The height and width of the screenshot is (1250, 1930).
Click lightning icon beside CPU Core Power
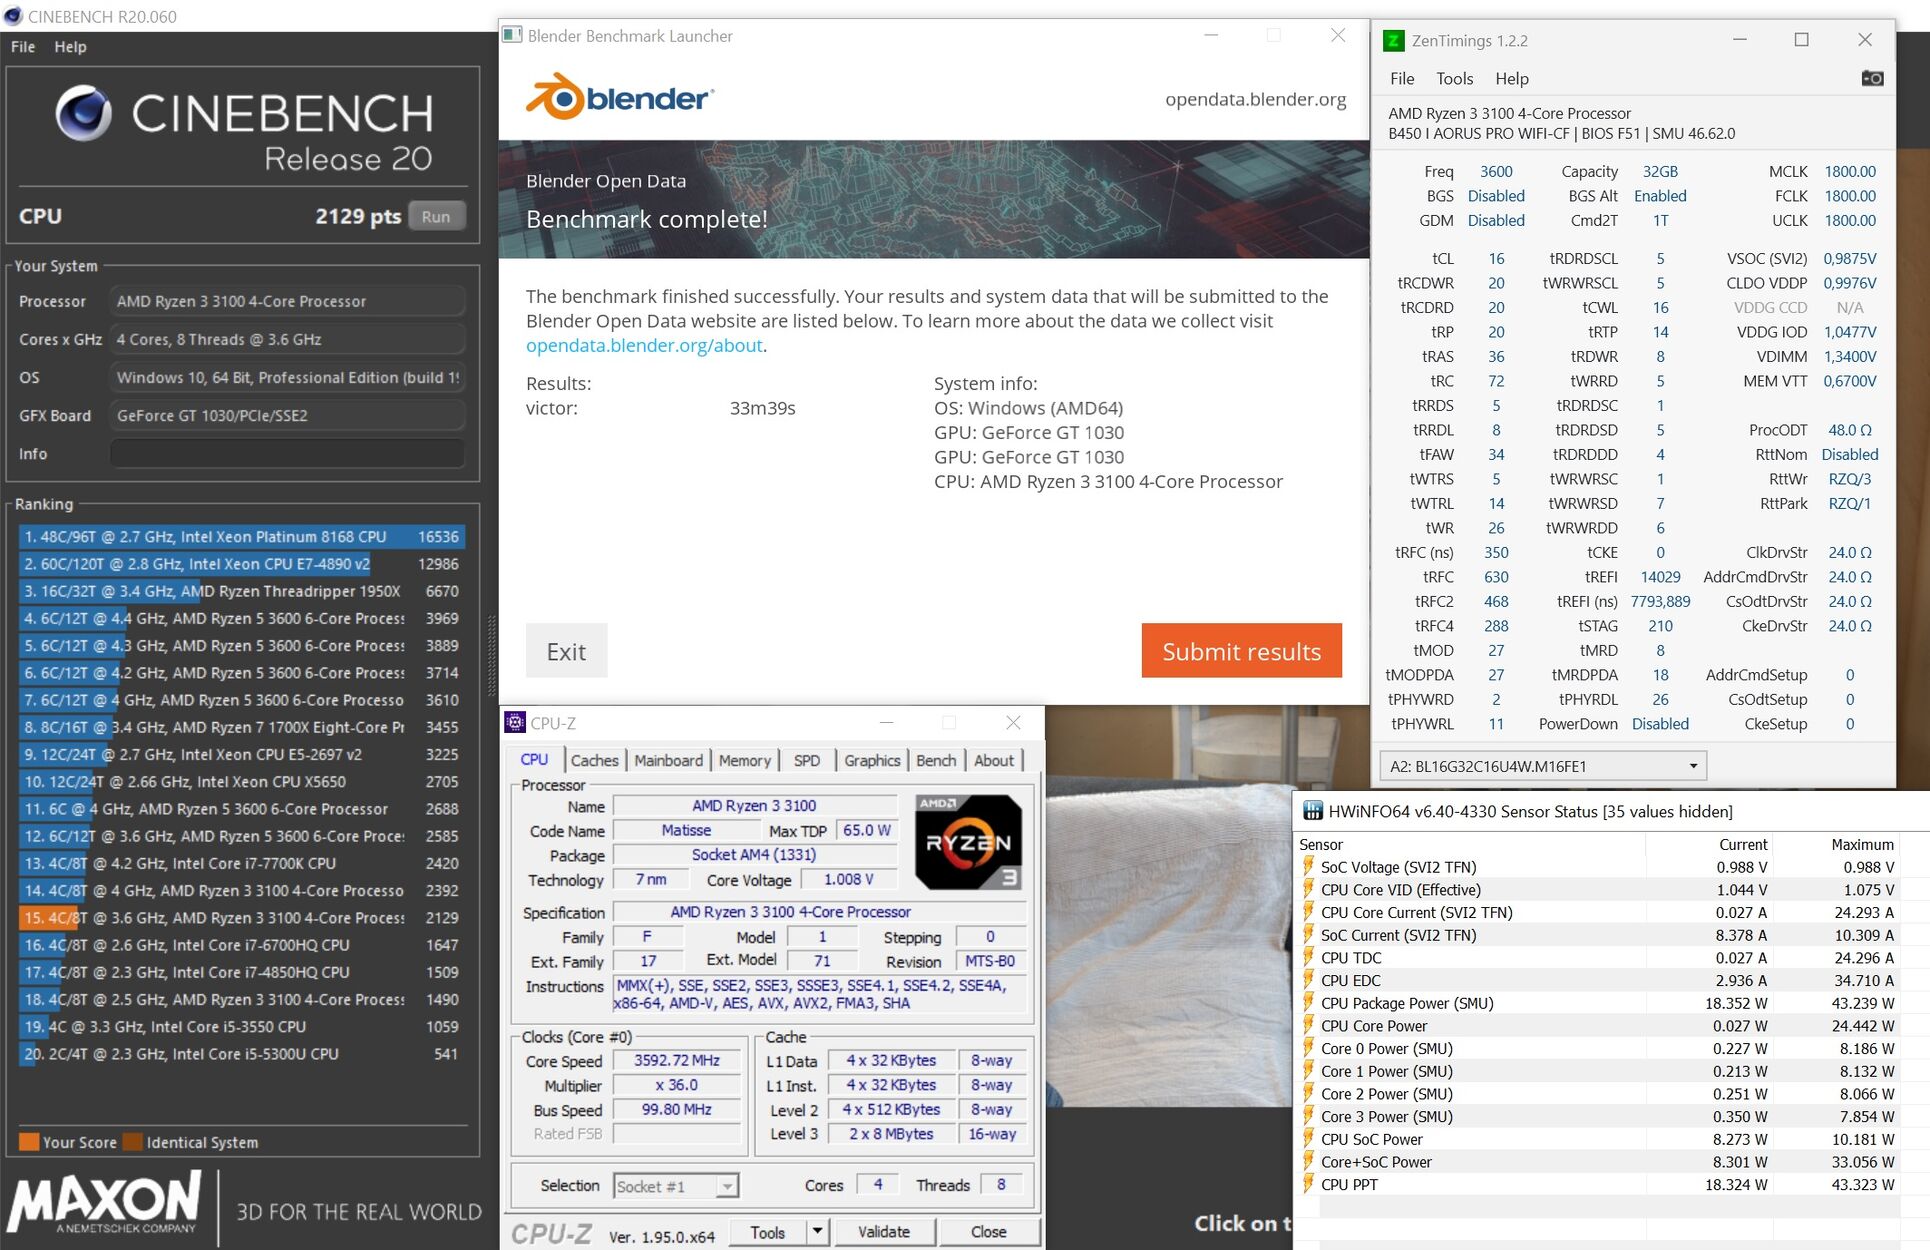(x=1307, y=1026)
